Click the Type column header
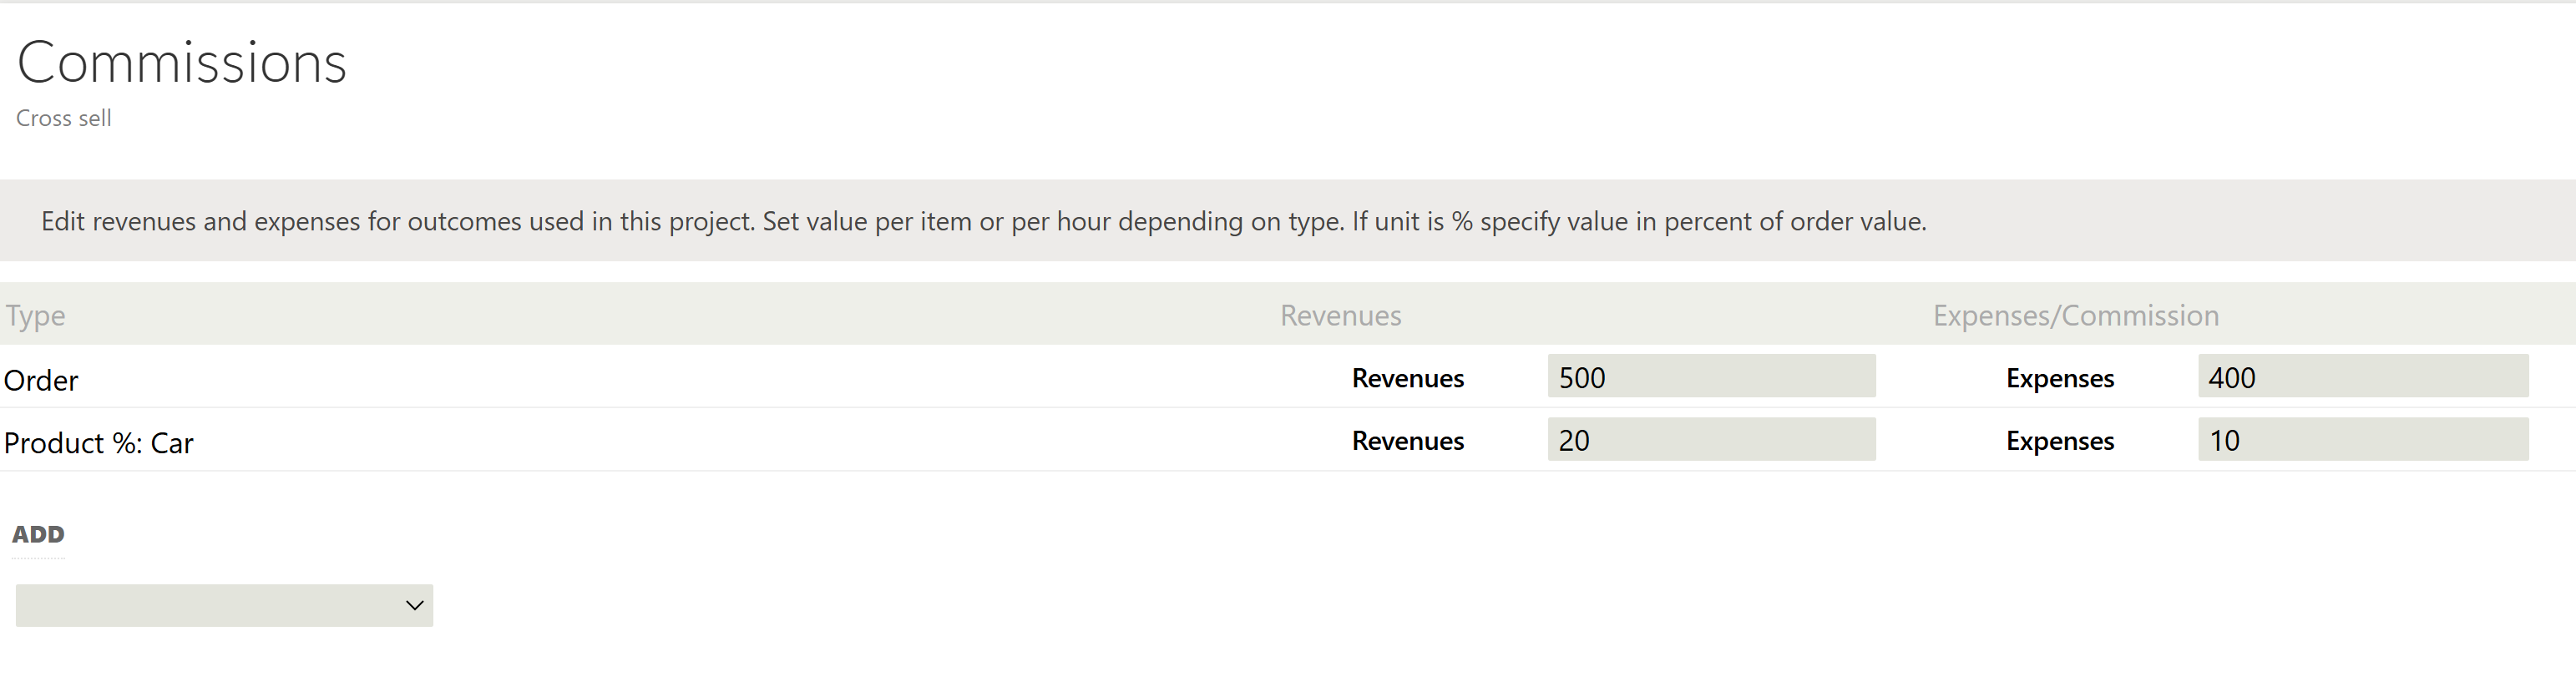2576x697 pixels. pyautogui.click(x=35, y=315)
